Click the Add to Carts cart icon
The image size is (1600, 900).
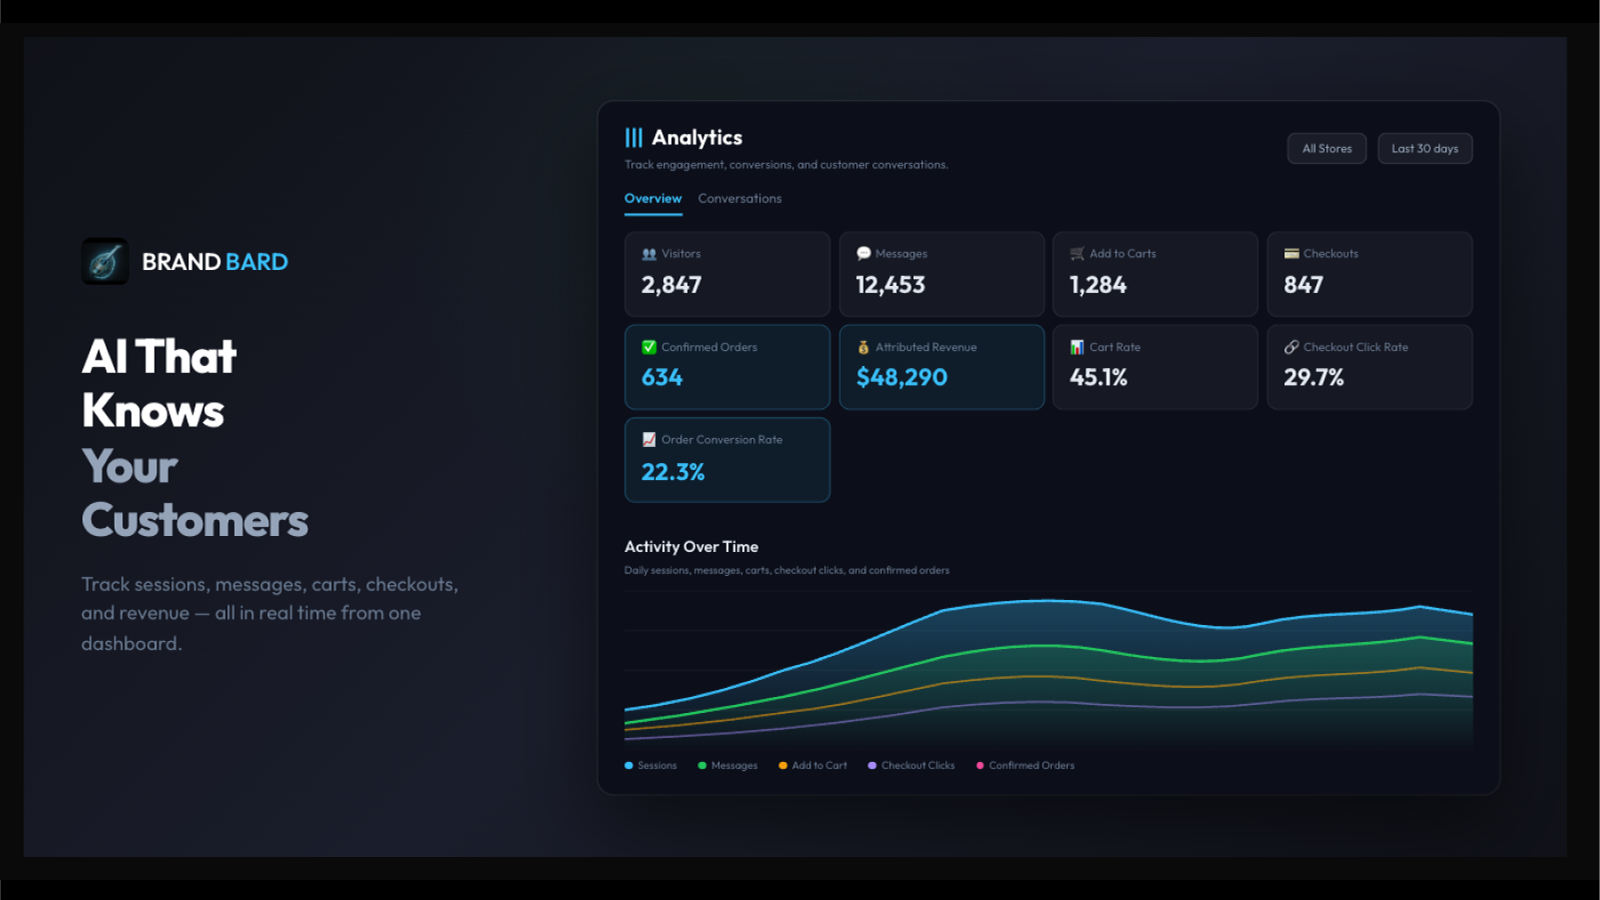tap(1077, 254)
